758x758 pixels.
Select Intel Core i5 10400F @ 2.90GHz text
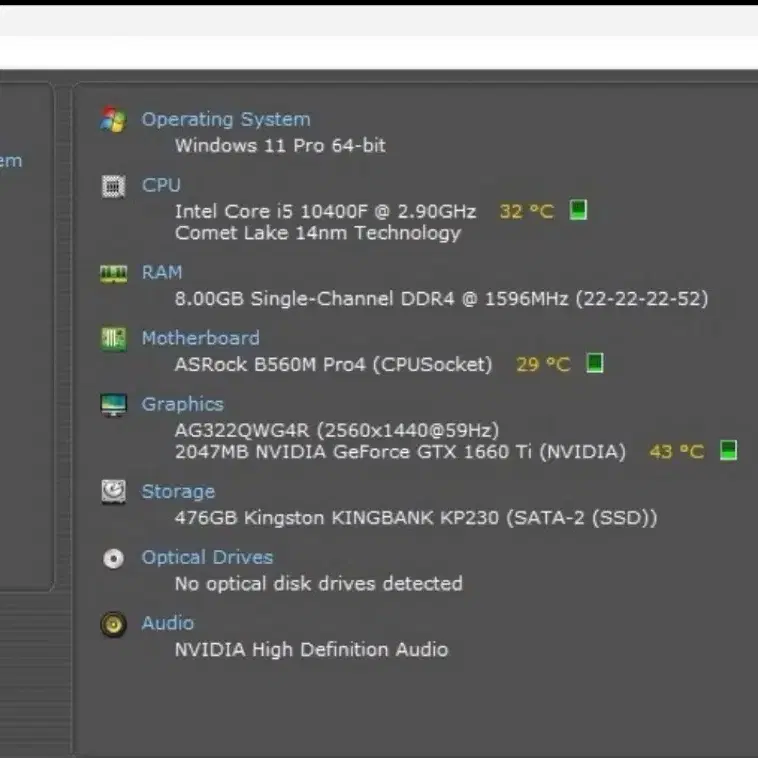325,211
